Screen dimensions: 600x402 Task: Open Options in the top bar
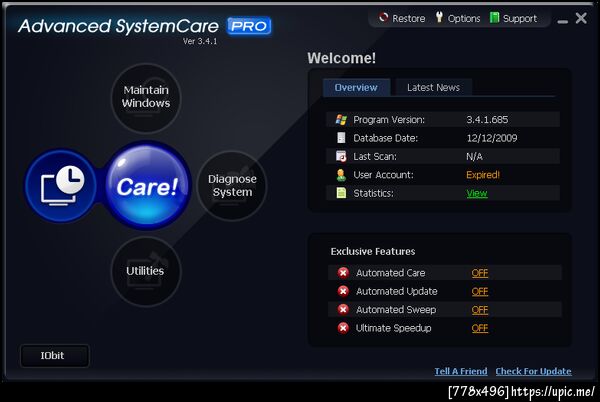click(458, 18)
